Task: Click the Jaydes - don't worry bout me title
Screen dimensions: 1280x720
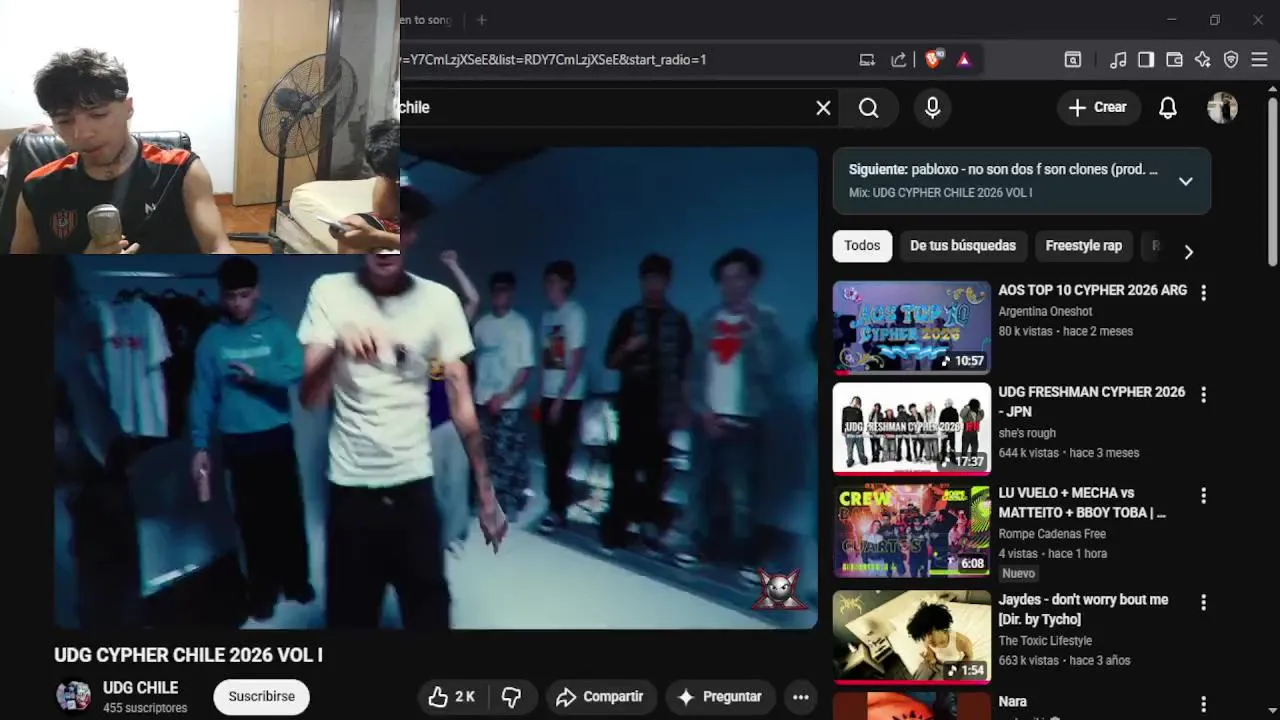Action: 1083,609
